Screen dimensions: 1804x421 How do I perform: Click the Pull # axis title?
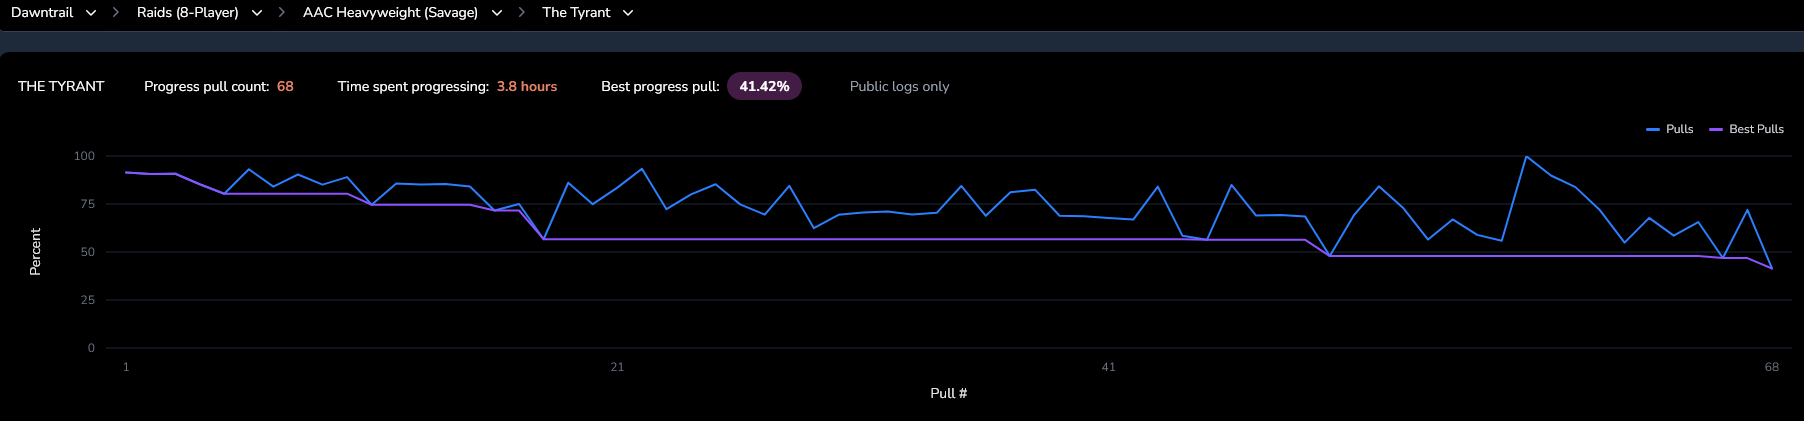tap(948, 393)
